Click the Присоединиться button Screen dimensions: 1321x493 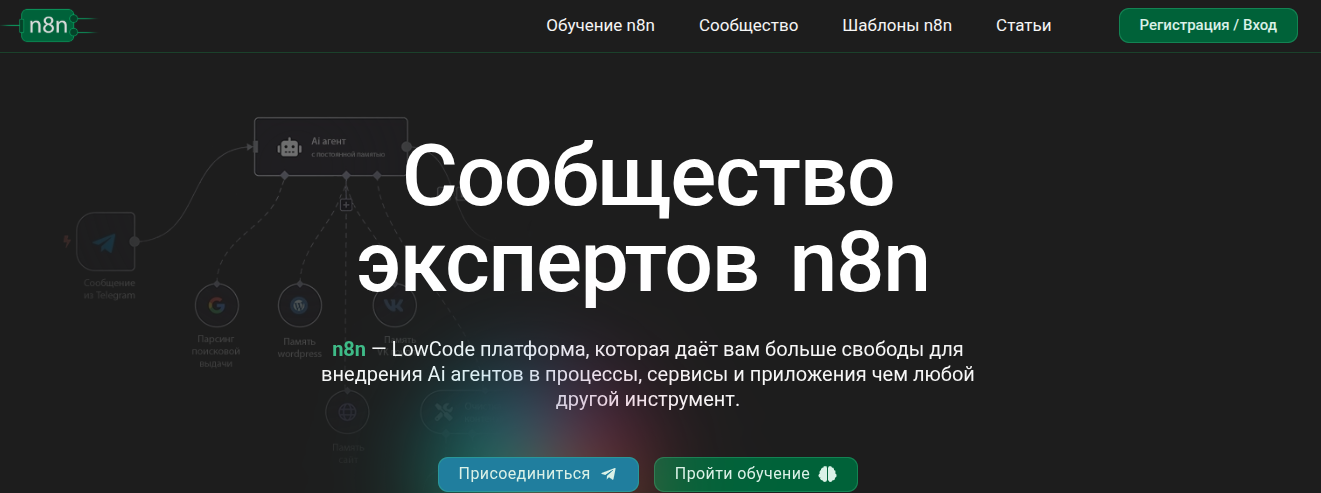coord(538,474)
